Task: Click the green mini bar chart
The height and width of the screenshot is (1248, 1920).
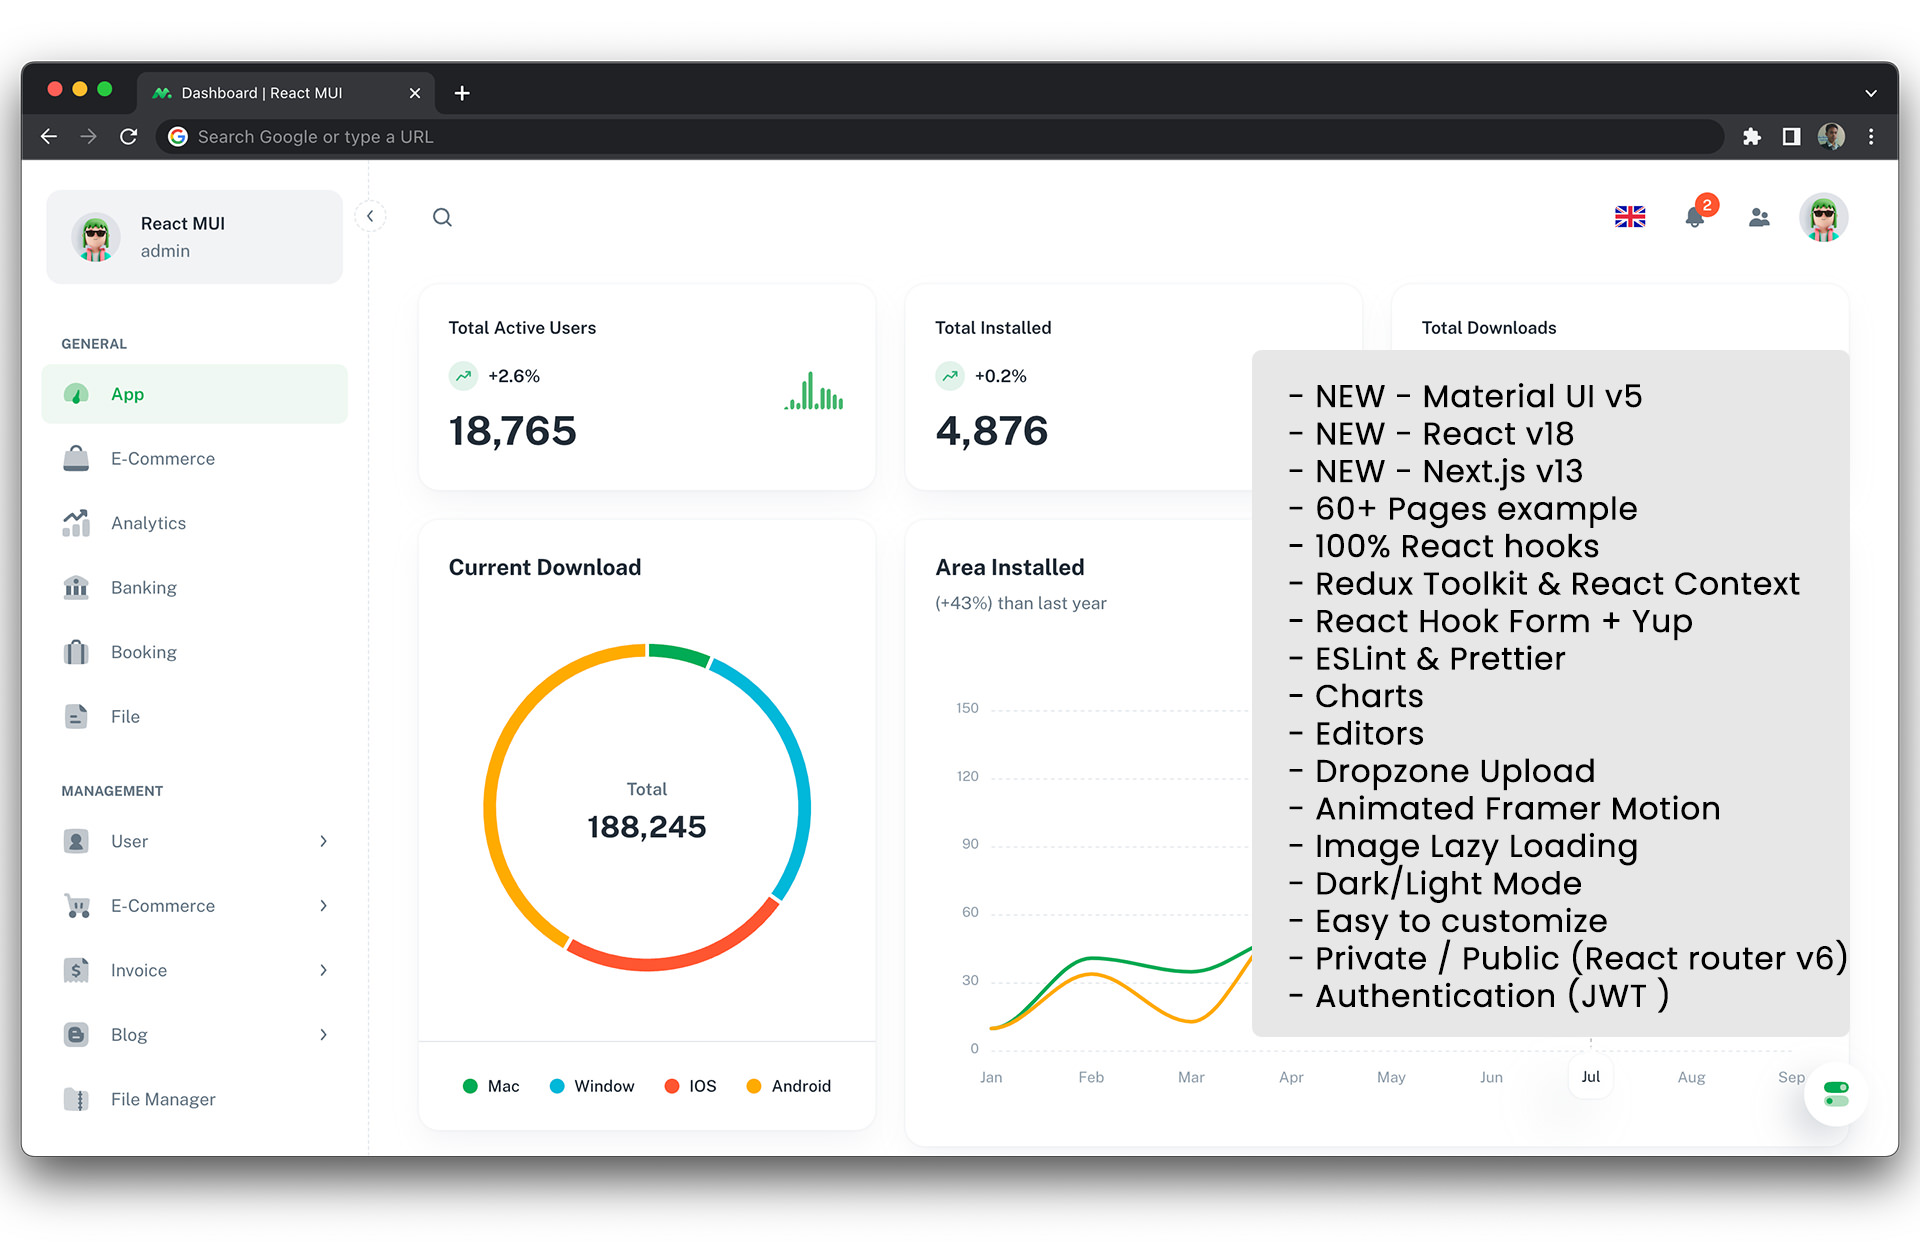Action: 814,391
